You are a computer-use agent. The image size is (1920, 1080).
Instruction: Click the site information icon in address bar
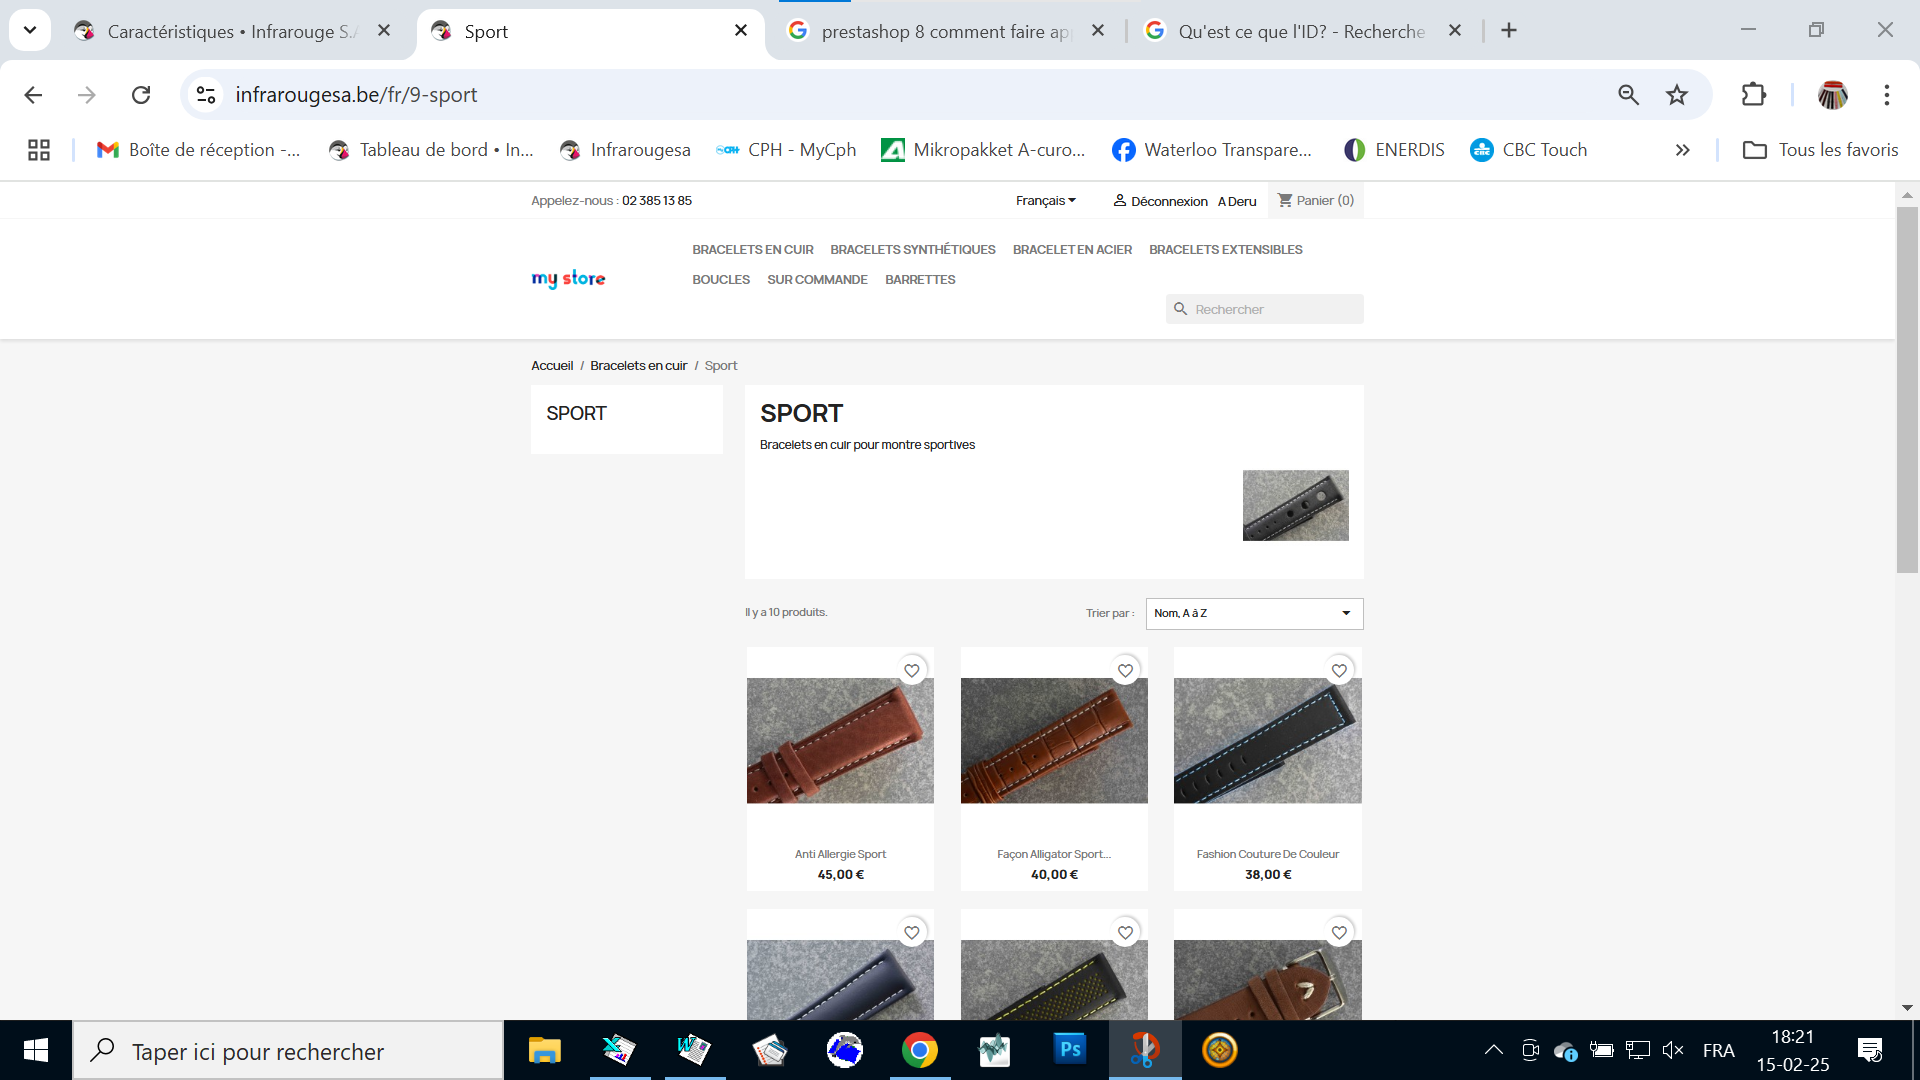point(206,95)
